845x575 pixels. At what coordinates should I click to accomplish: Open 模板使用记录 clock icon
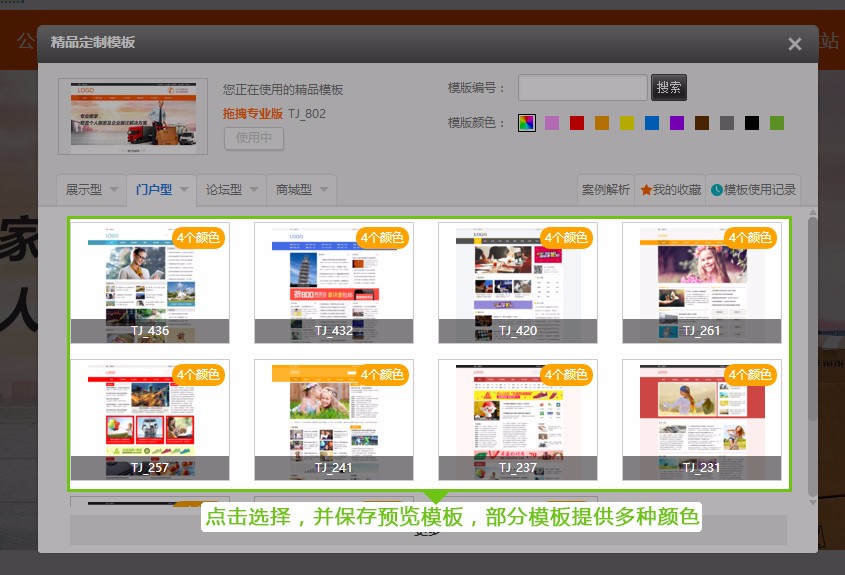click(717, 190)
